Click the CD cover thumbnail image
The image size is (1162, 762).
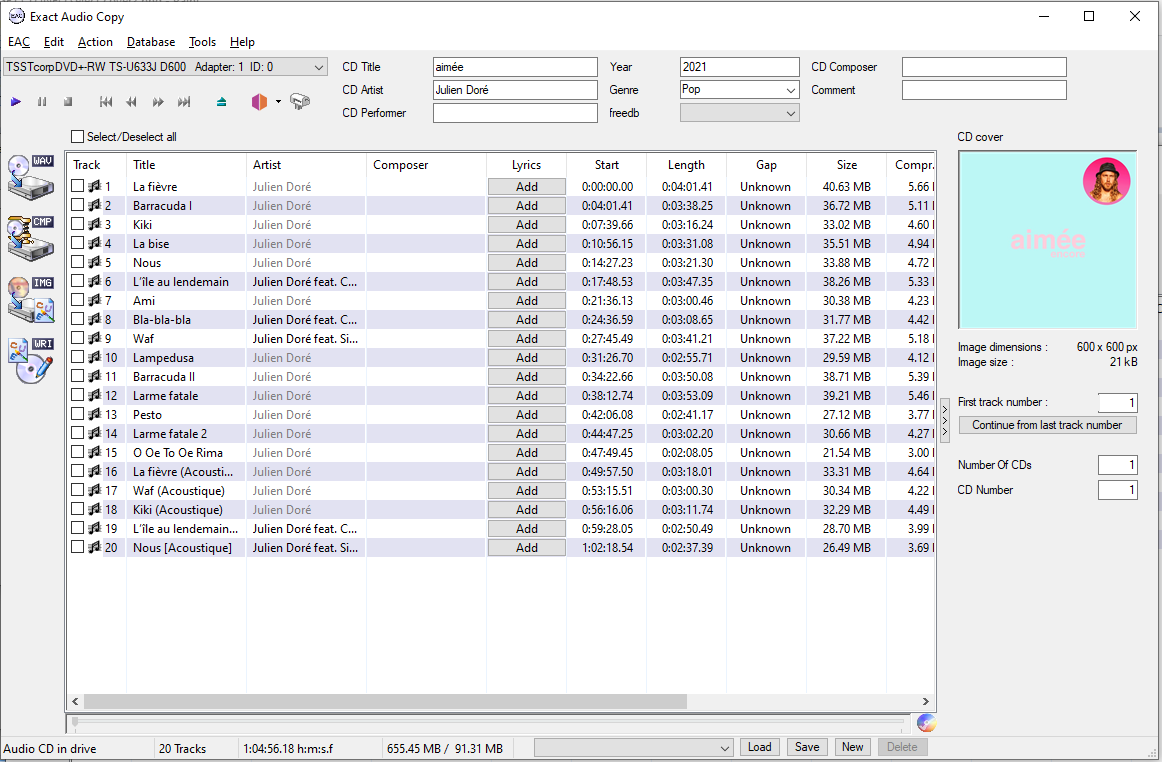(1047, 240)
